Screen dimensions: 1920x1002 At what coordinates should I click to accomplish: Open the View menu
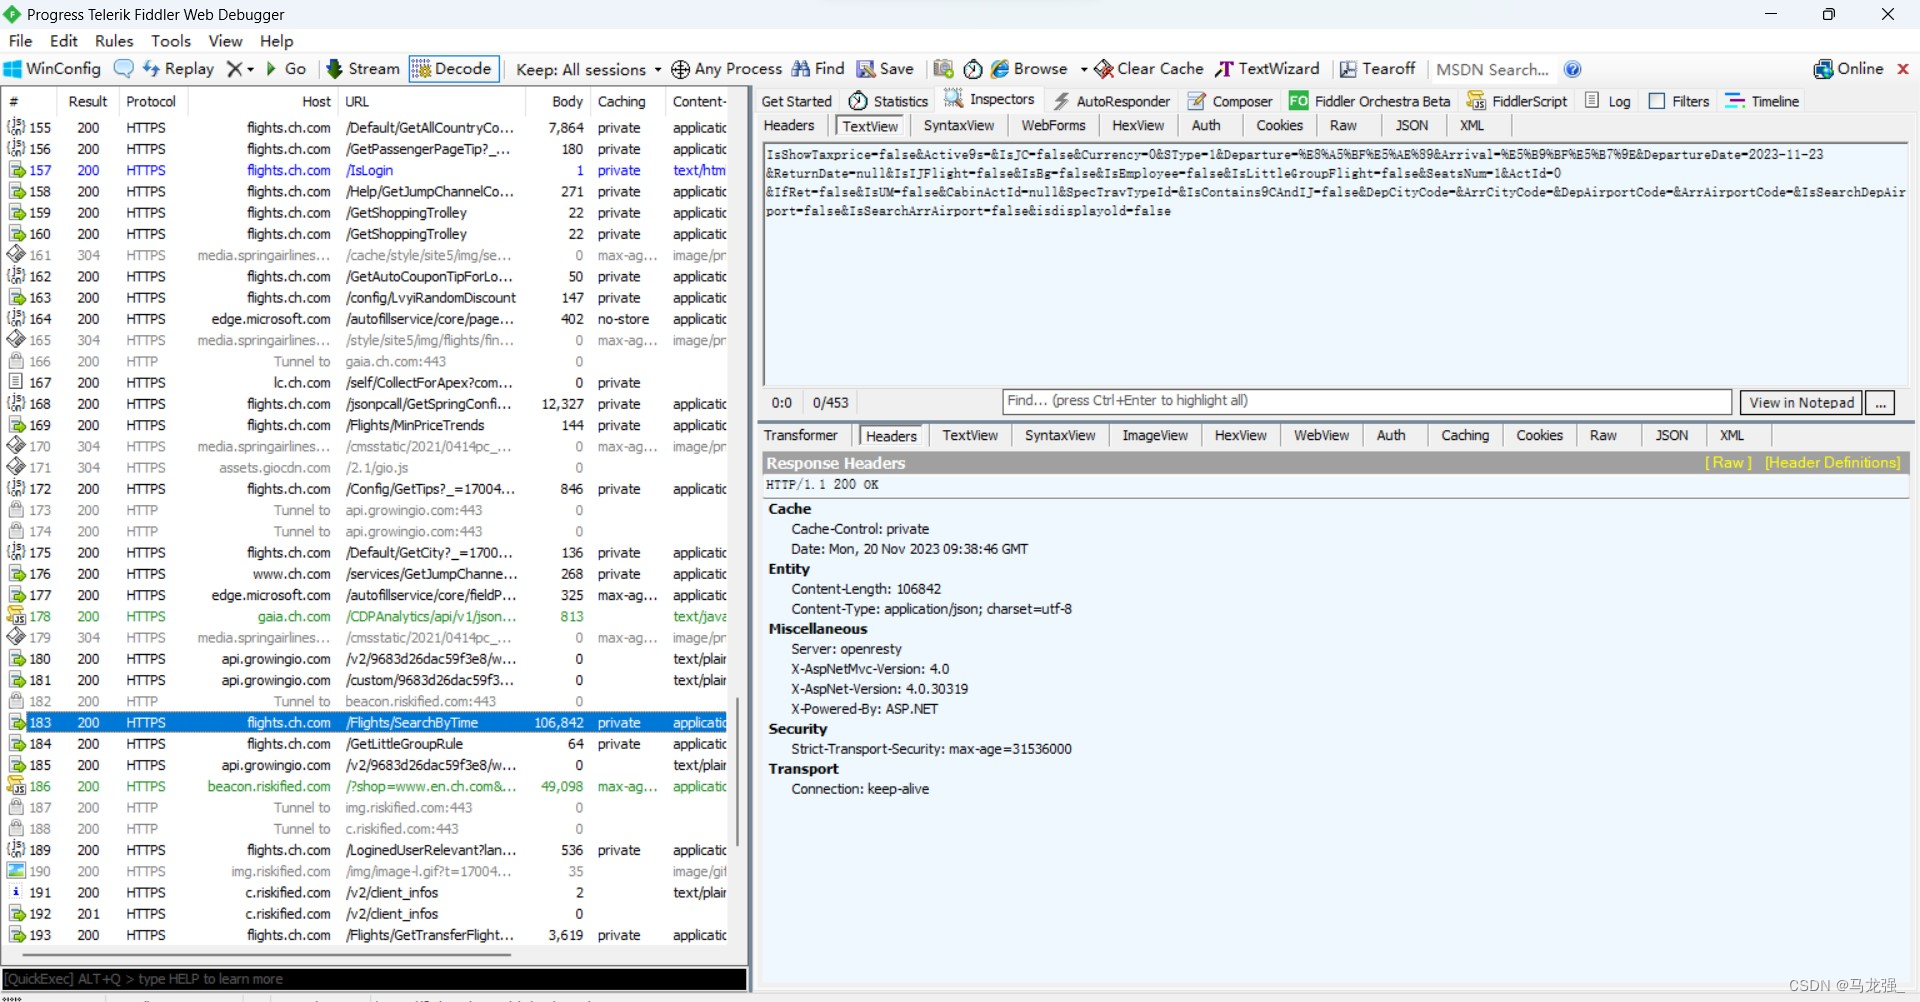point(225,41)
